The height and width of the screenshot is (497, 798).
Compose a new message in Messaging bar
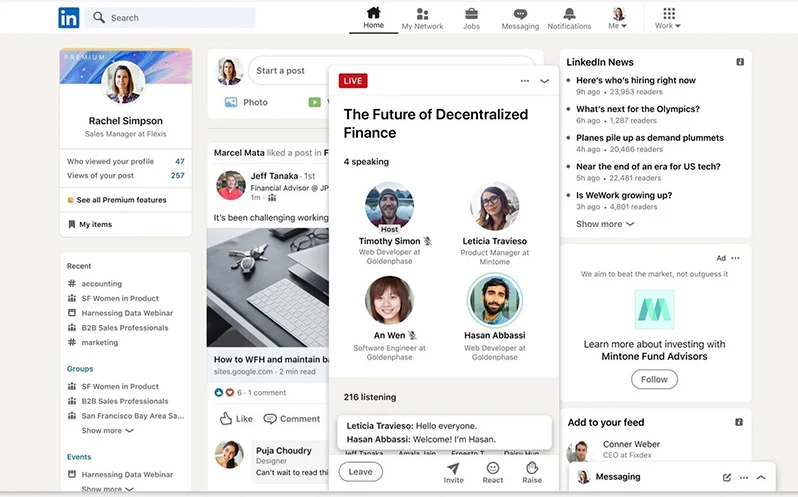click(x=727, y=478)
